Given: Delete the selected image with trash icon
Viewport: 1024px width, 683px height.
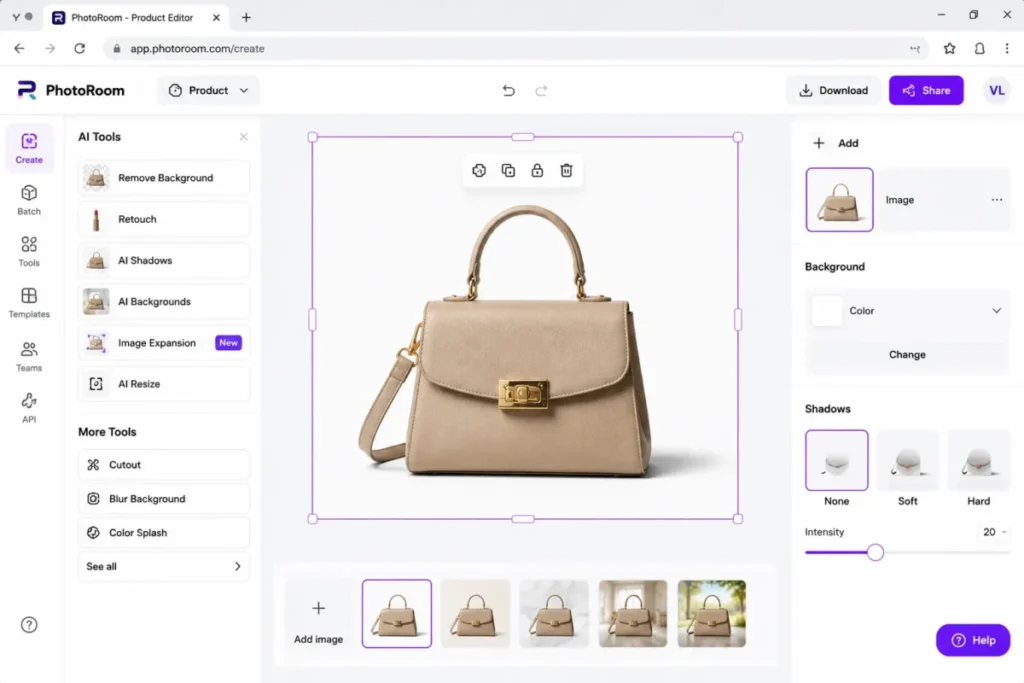Looking at the screenshot, I should click(x=566, y=170).
